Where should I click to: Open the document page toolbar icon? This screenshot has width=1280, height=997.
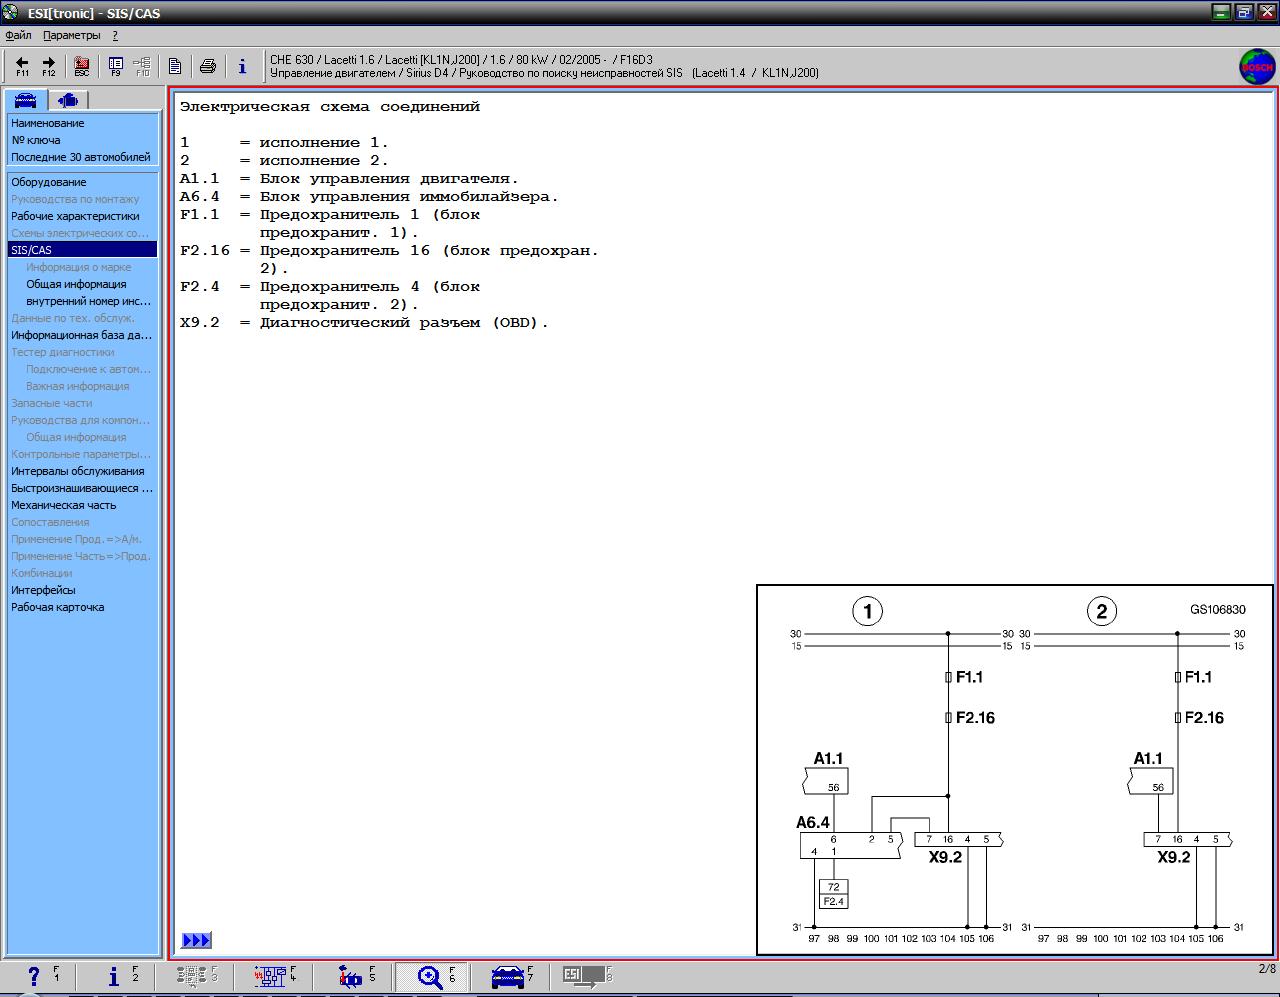coord(175,66)
